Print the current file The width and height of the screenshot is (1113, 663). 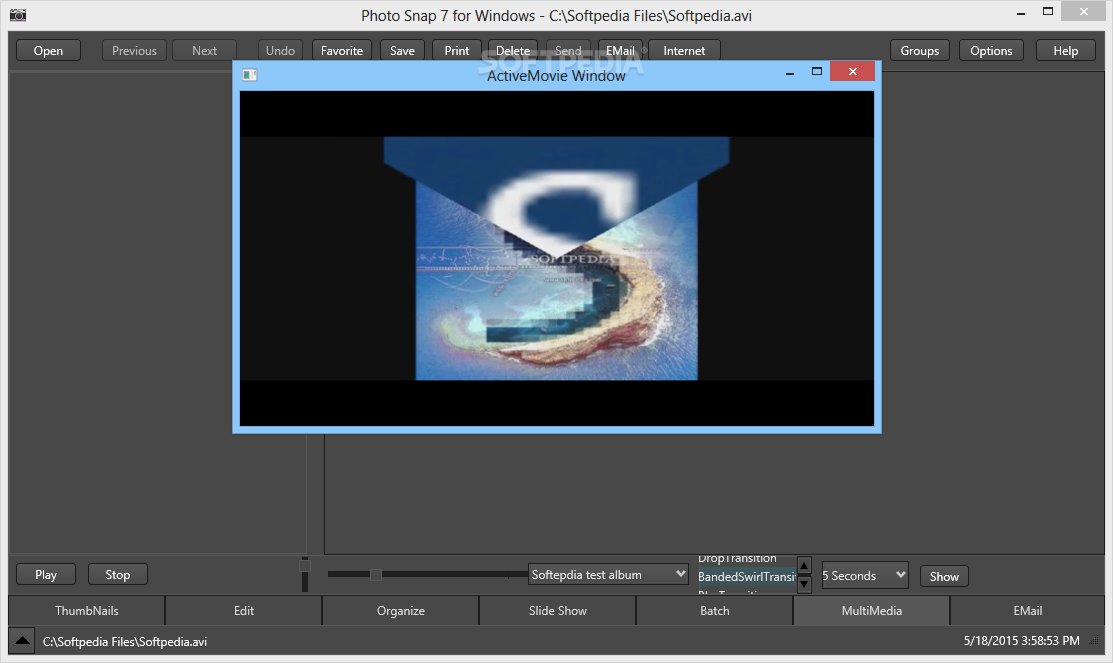(x=456, y=50)
